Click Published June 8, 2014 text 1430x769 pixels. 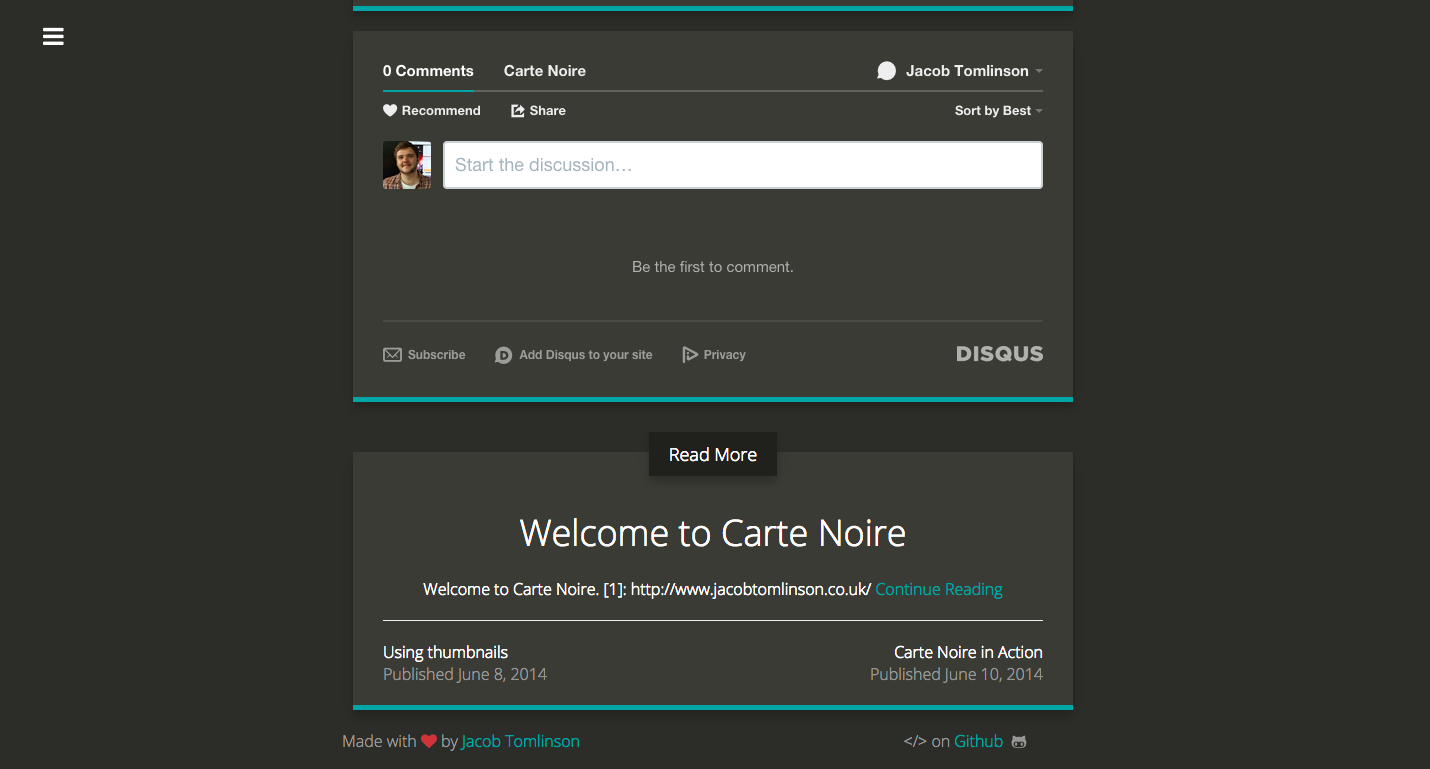(x=465, y=674)
